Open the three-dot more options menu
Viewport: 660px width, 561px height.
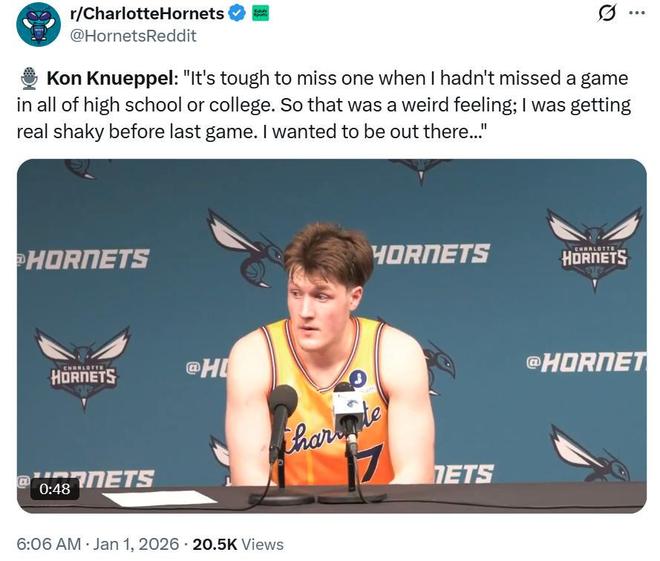636,13
